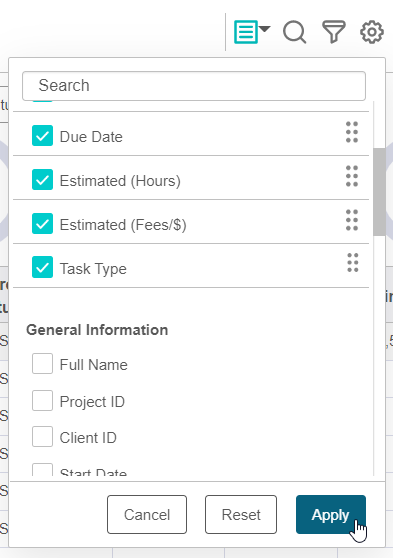
Task: Click the column Search input field
Action: point(194,86)
